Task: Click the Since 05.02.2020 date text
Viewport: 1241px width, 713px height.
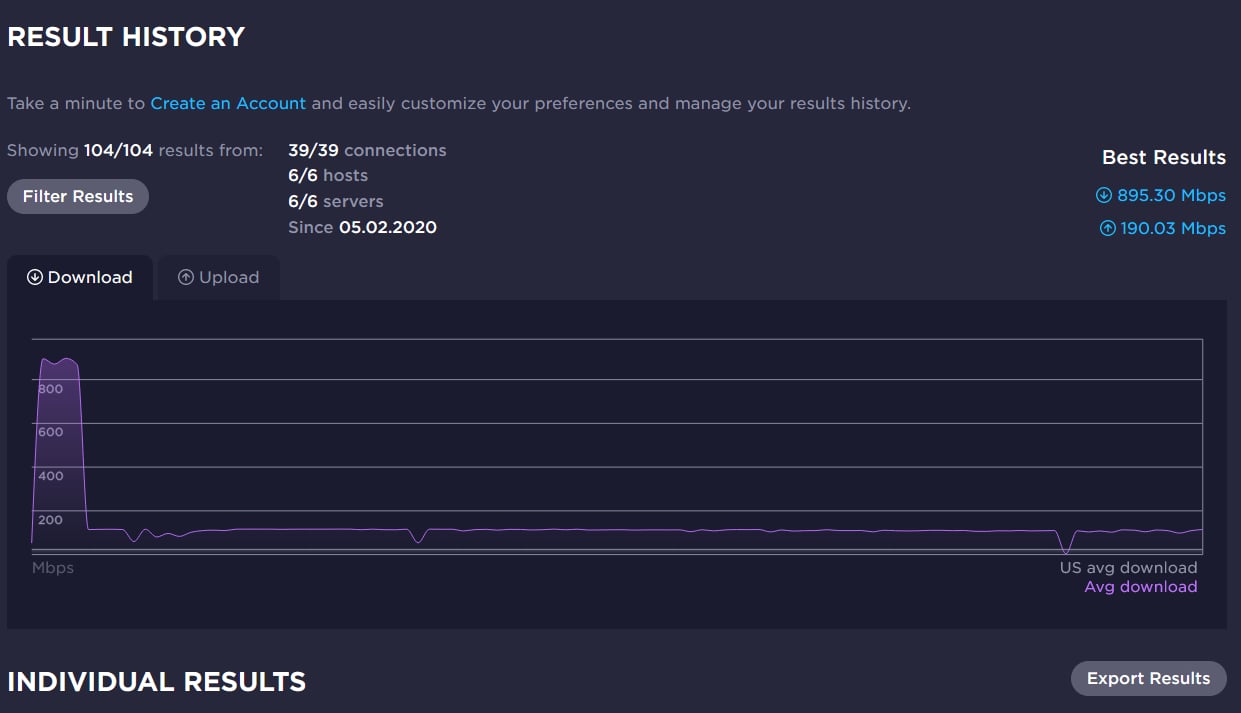Action: coord(362,227)
